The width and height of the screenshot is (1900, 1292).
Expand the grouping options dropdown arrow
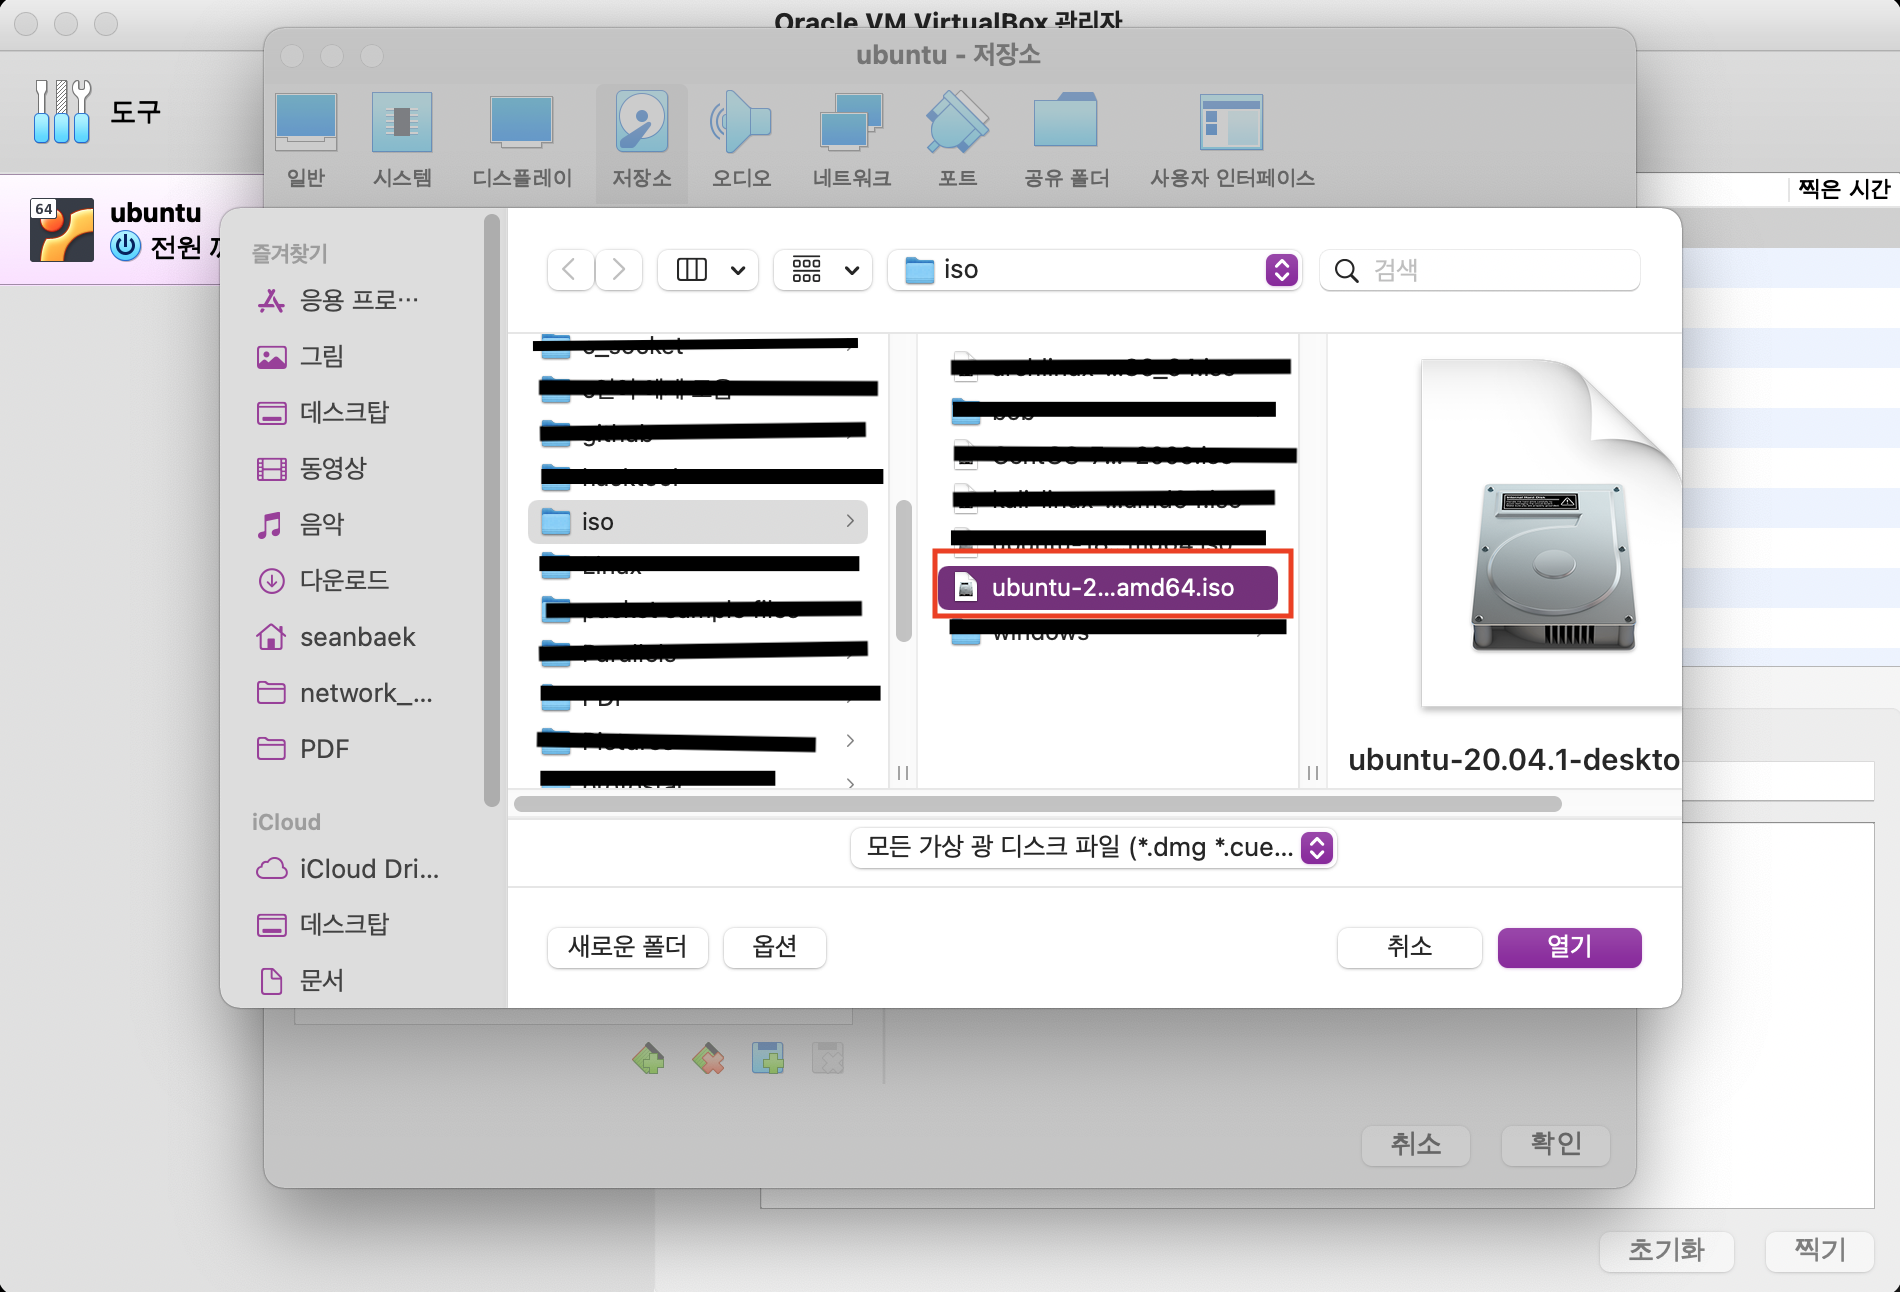point(852,270)
